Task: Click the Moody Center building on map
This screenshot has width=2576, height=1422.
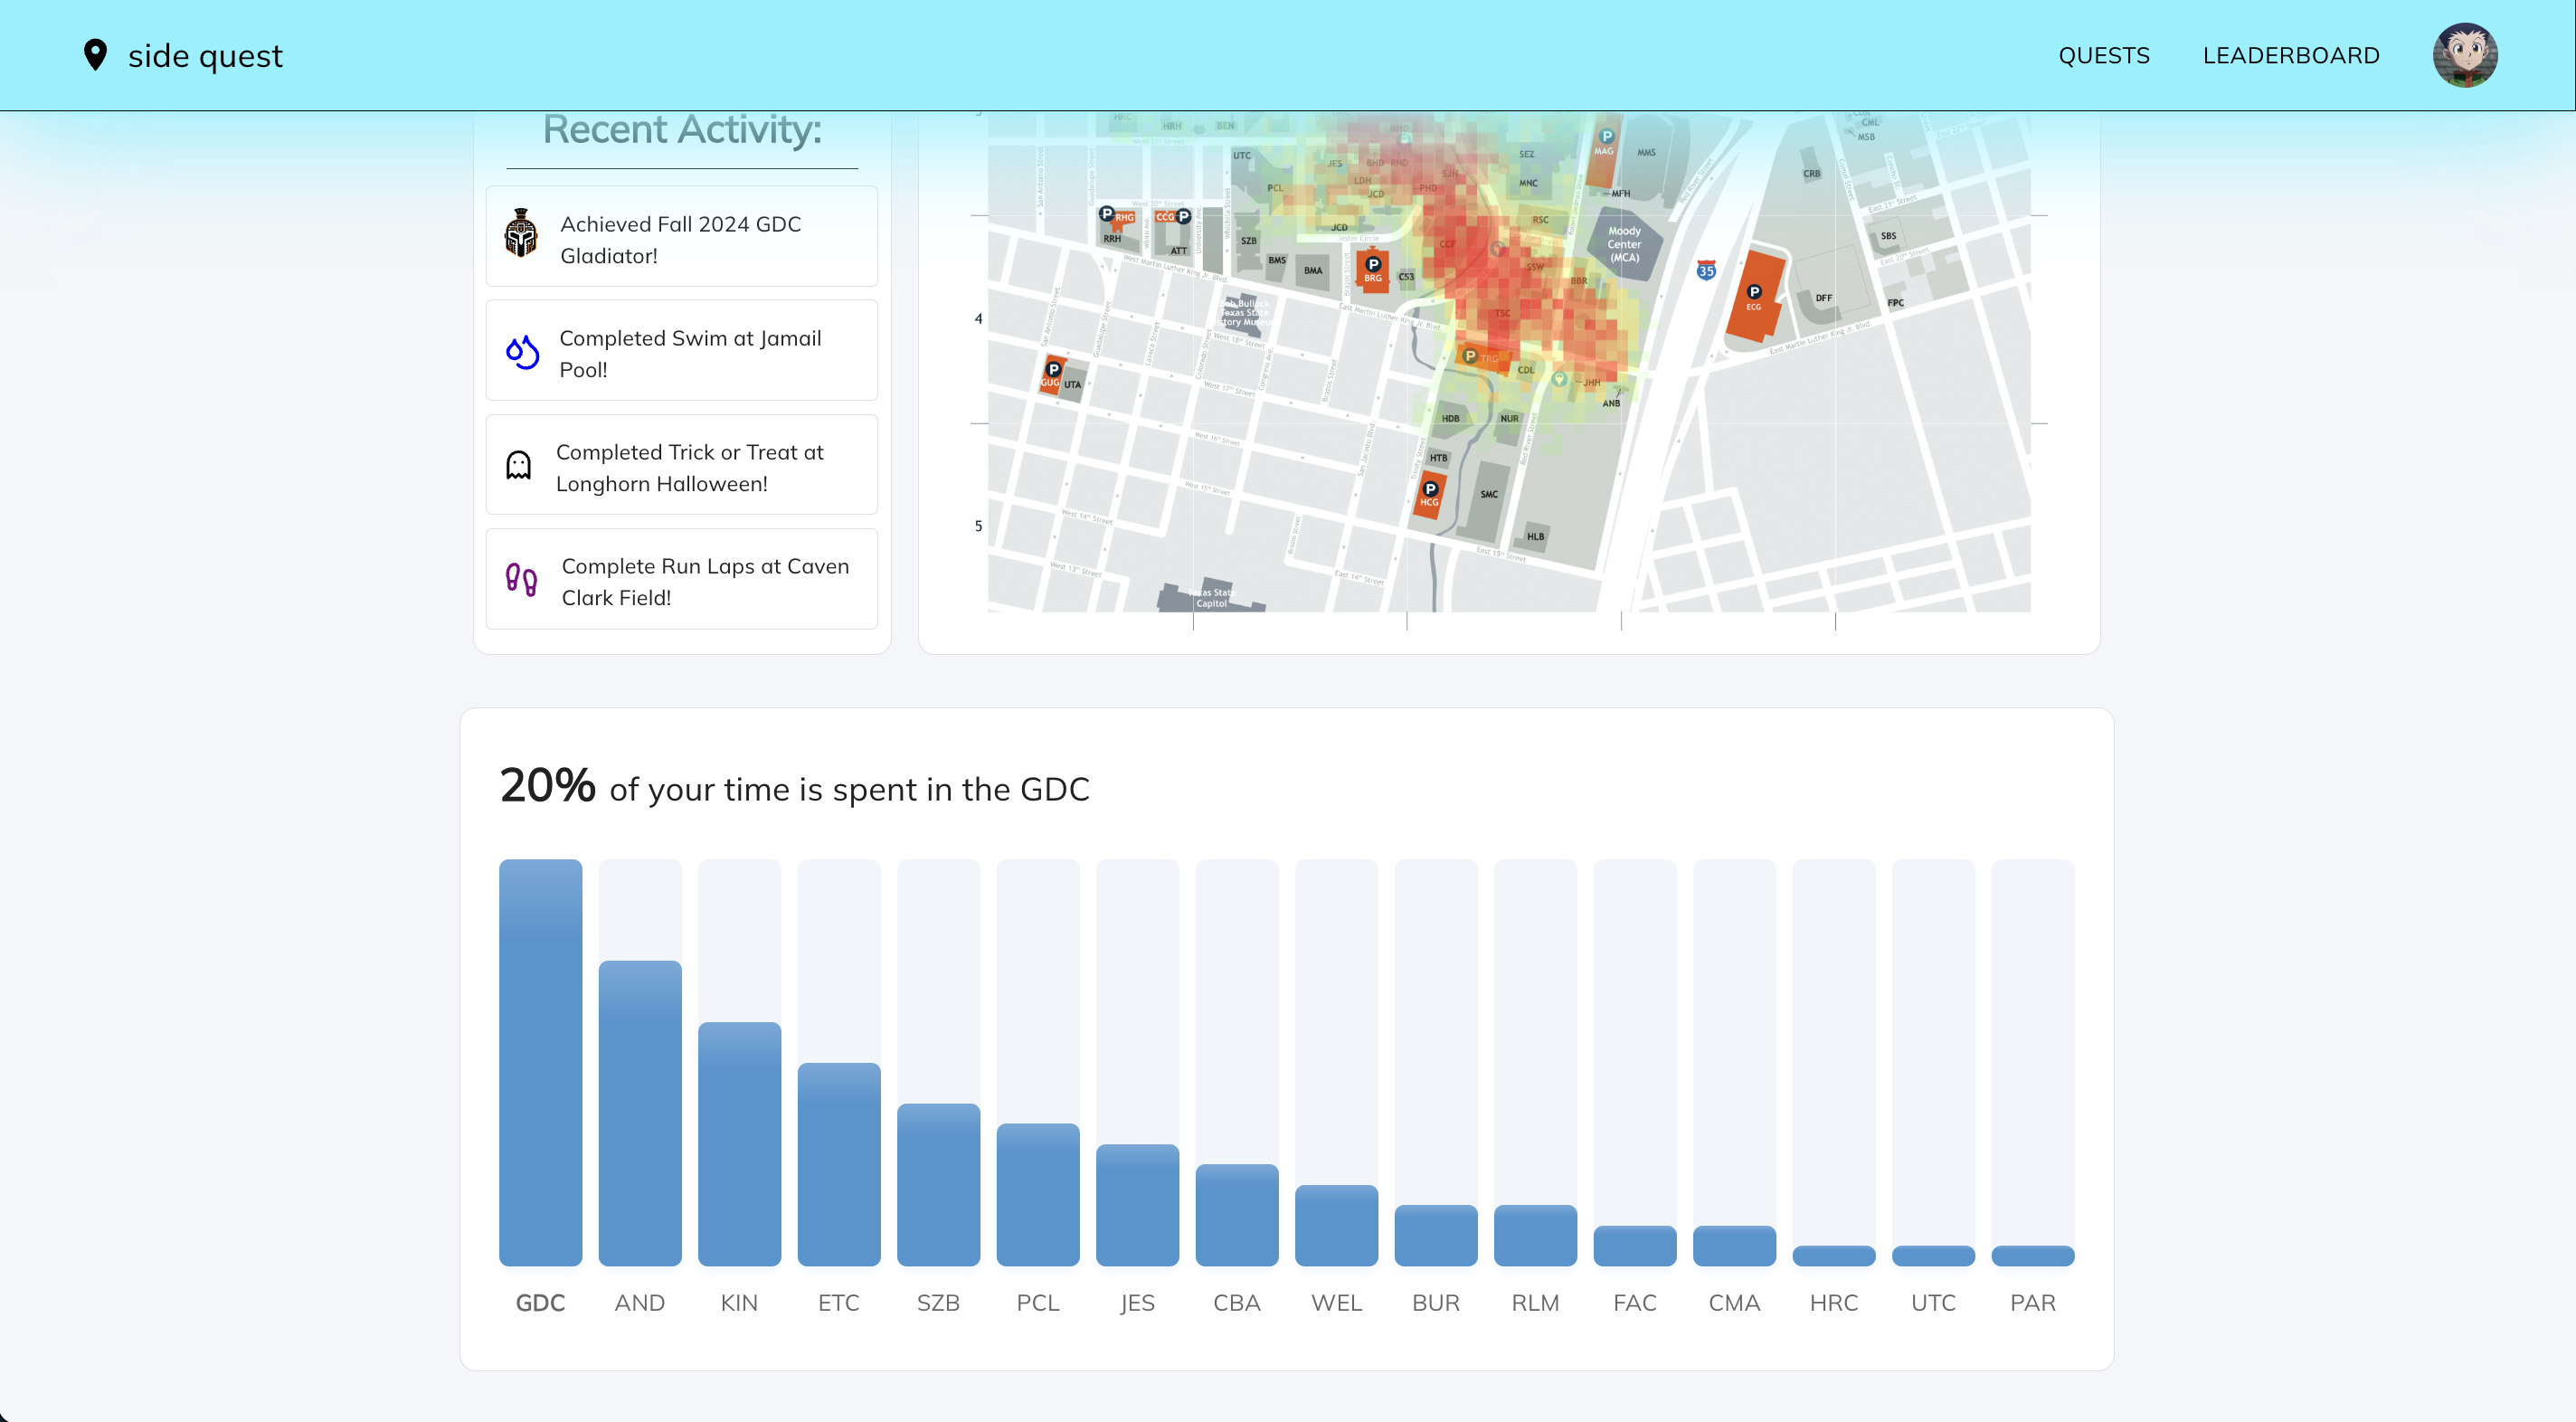Action: 1624,244
